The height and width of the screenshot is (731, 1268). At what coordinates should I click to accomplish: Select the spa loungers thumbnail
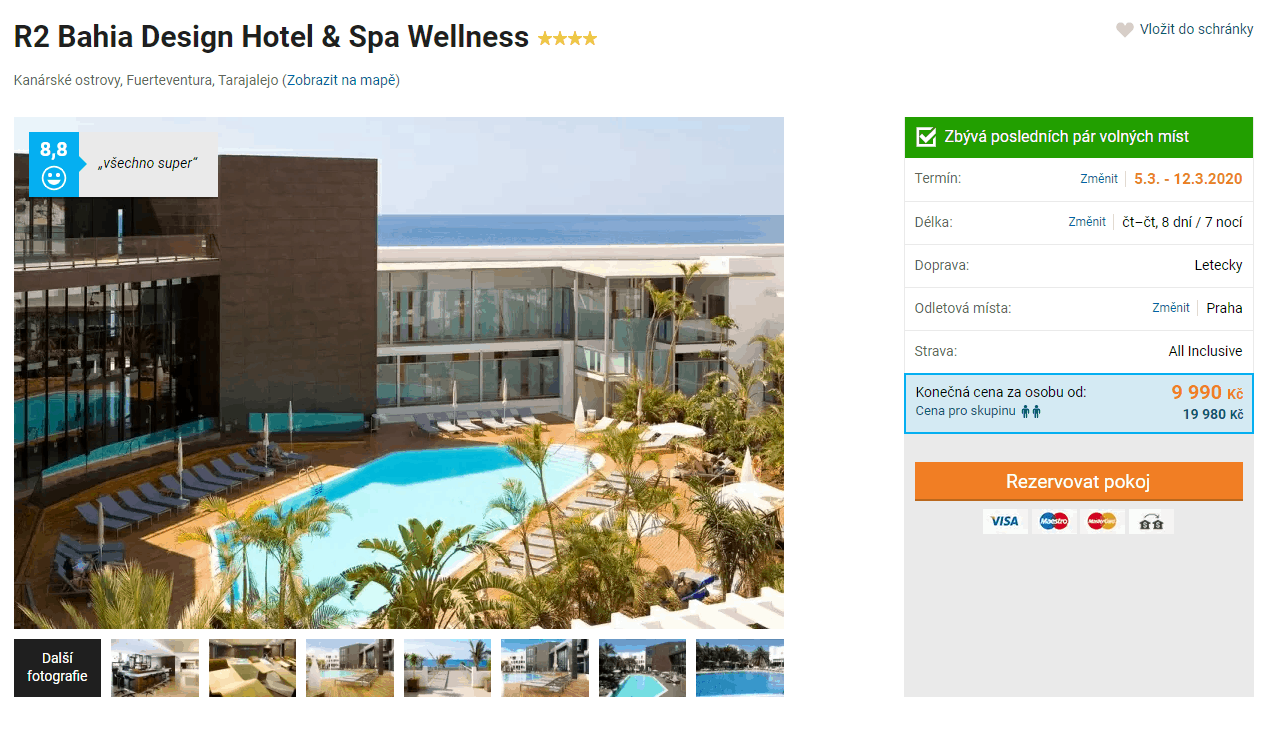[252, 668]
